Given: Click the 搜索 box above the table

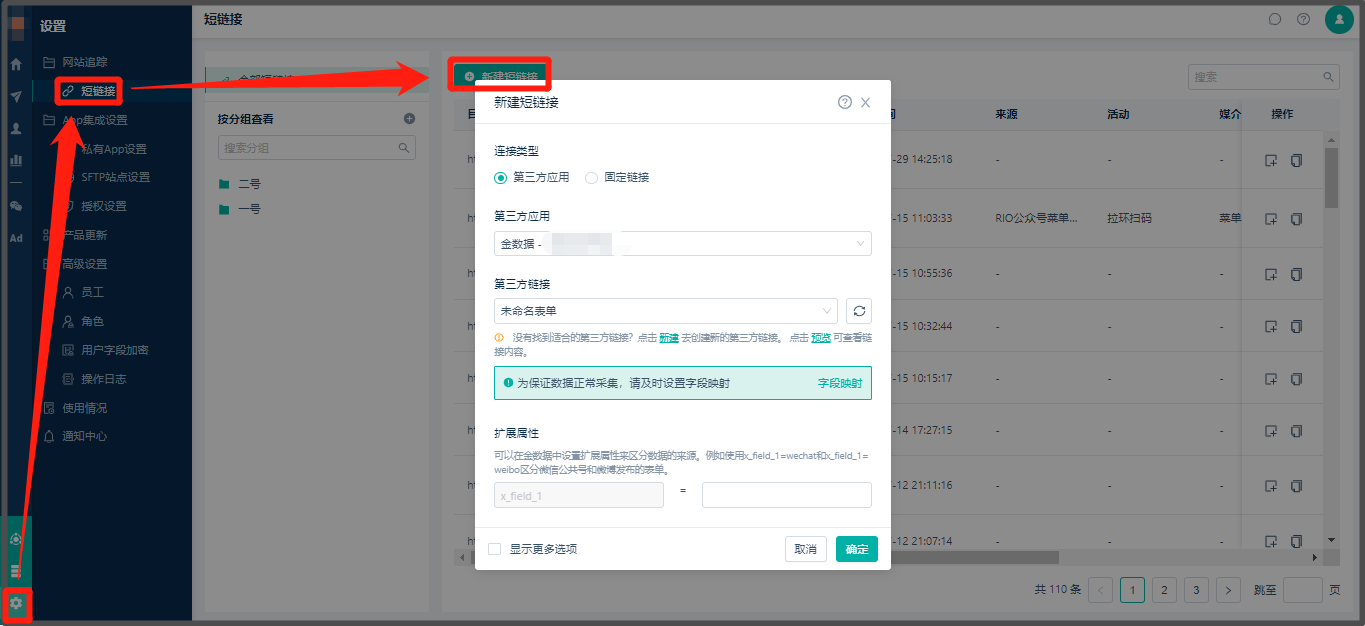Looking at the screenshot, I should point(1263,77).
